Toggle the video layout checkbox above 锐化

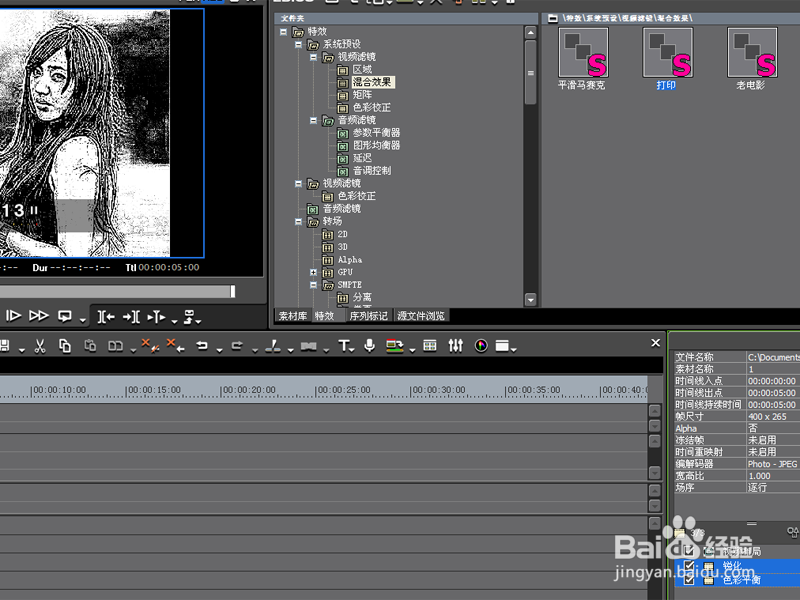point(689,551)
